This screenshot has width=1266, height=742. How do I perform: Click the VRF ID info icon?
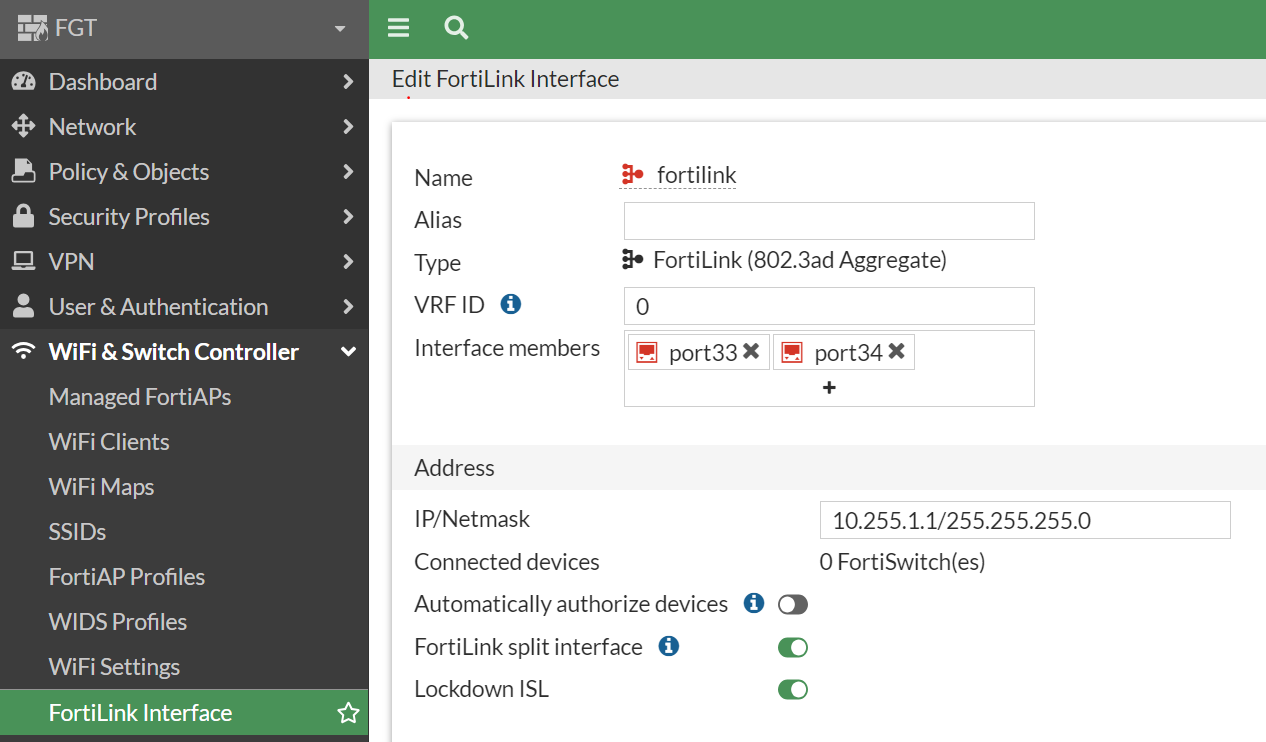(510, 303)
